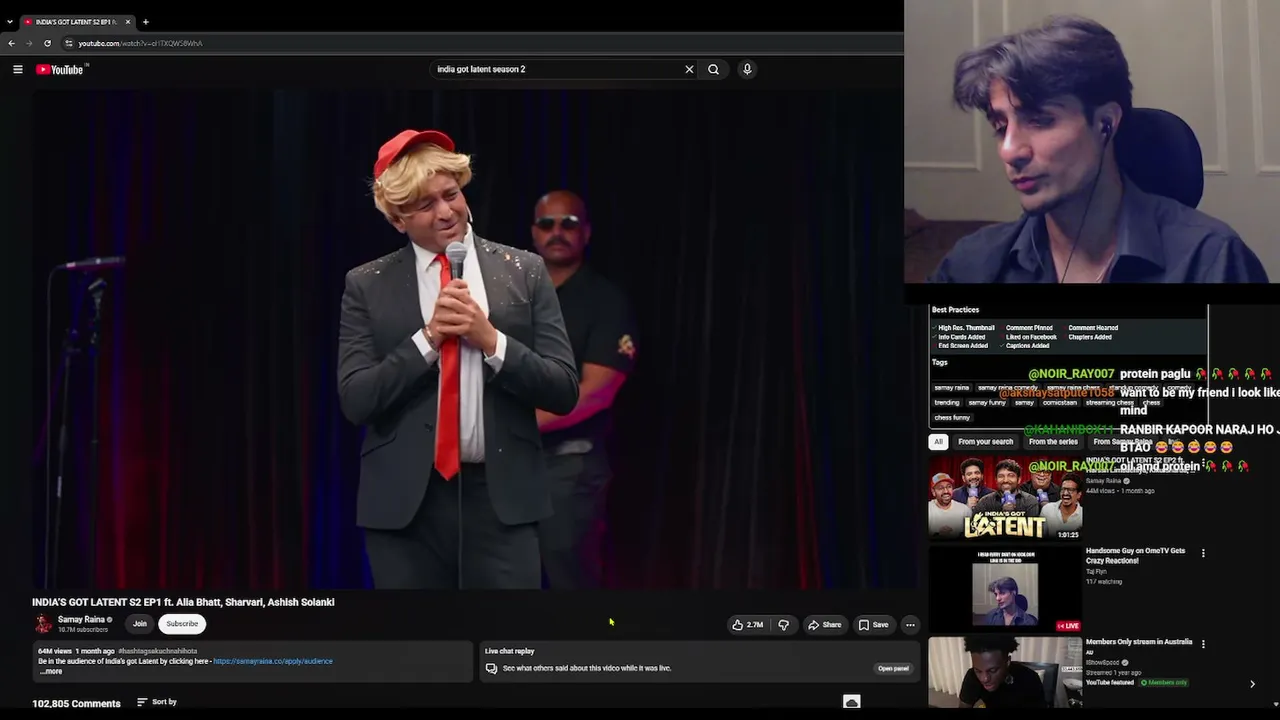Go to YouTube home via logo
The image size is (1280, 720).
click(62, 69)
